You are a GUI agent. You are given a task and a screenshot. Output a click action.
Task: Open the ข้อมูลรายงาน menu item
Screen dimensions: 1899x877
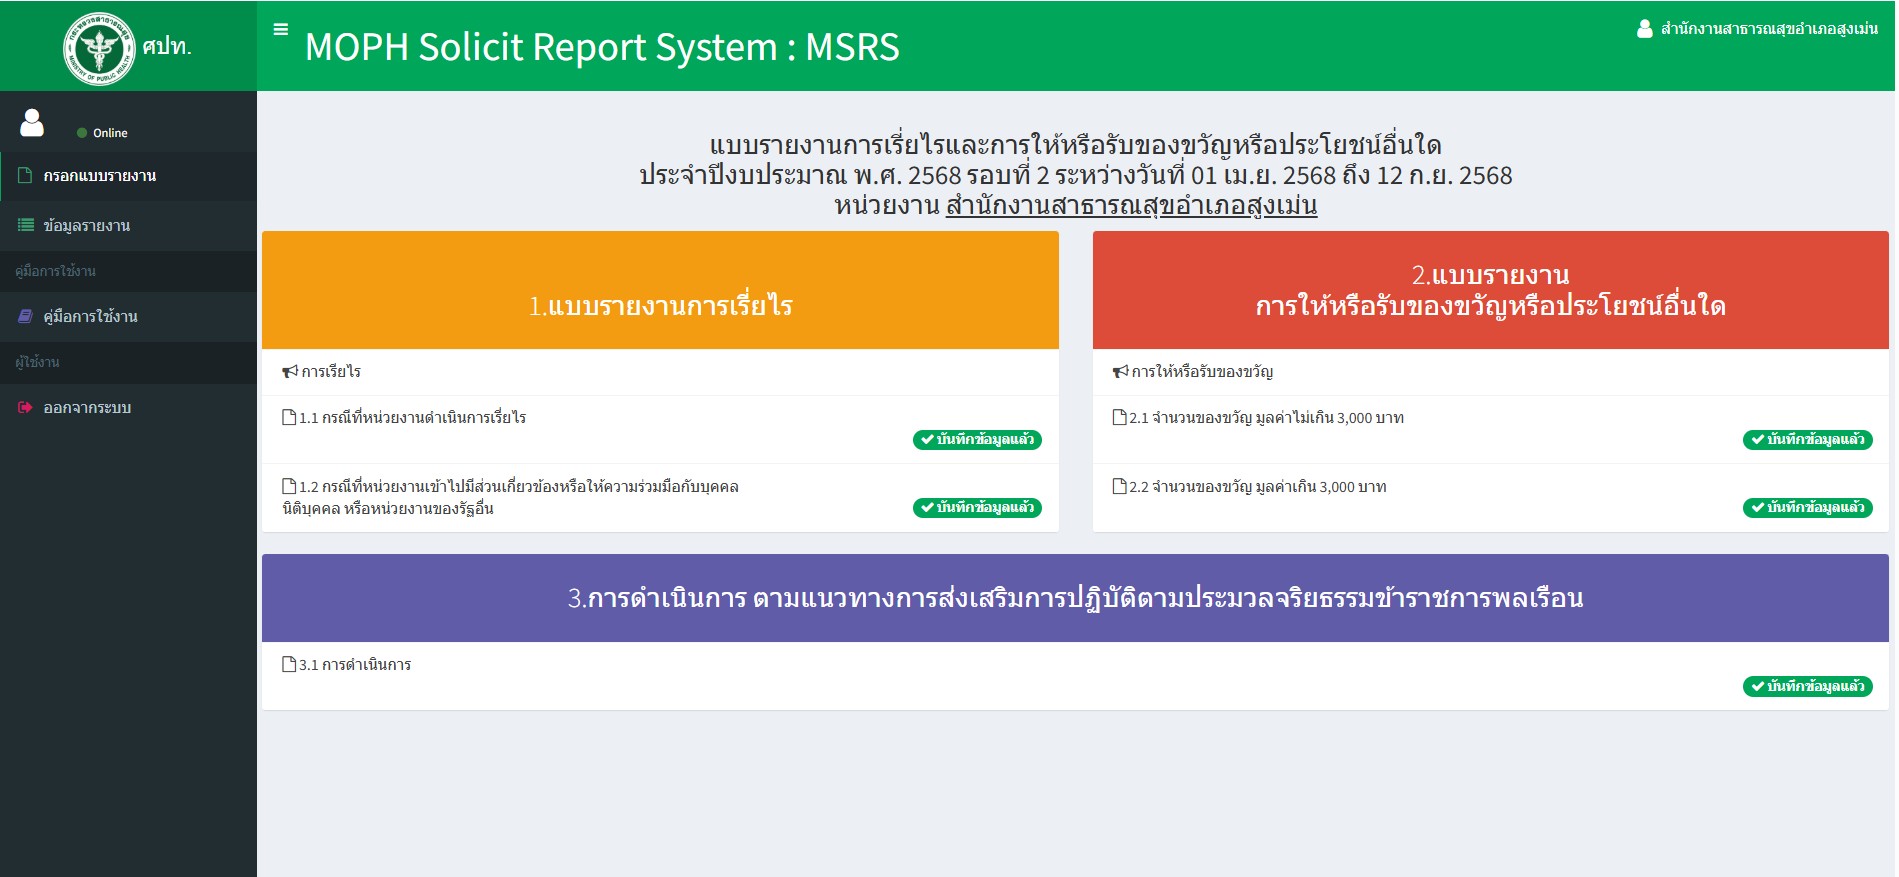87,226
